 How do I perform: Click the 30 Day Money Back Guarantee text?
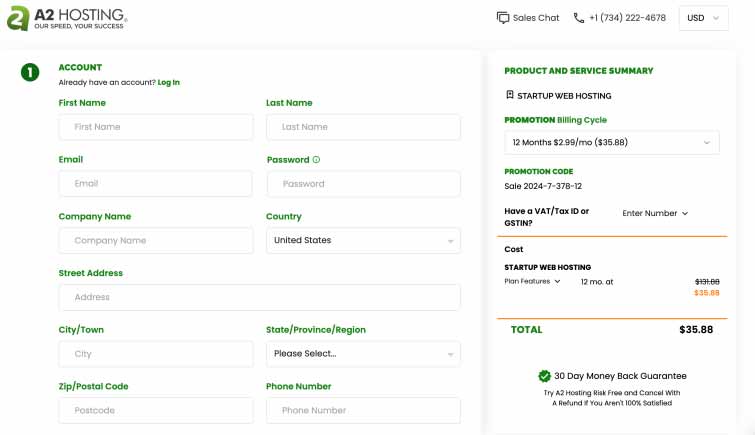pos(620,376)
